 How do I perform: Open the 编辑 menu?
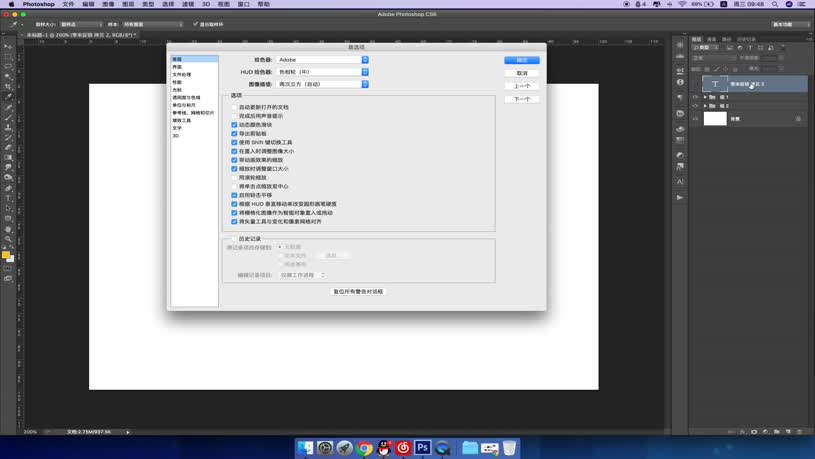(x=88, y=4)
